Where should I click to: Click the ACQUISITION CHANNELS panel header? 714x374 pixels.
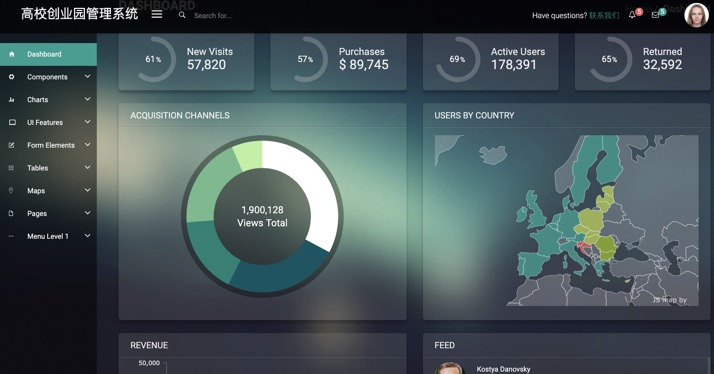coord(180,116)
